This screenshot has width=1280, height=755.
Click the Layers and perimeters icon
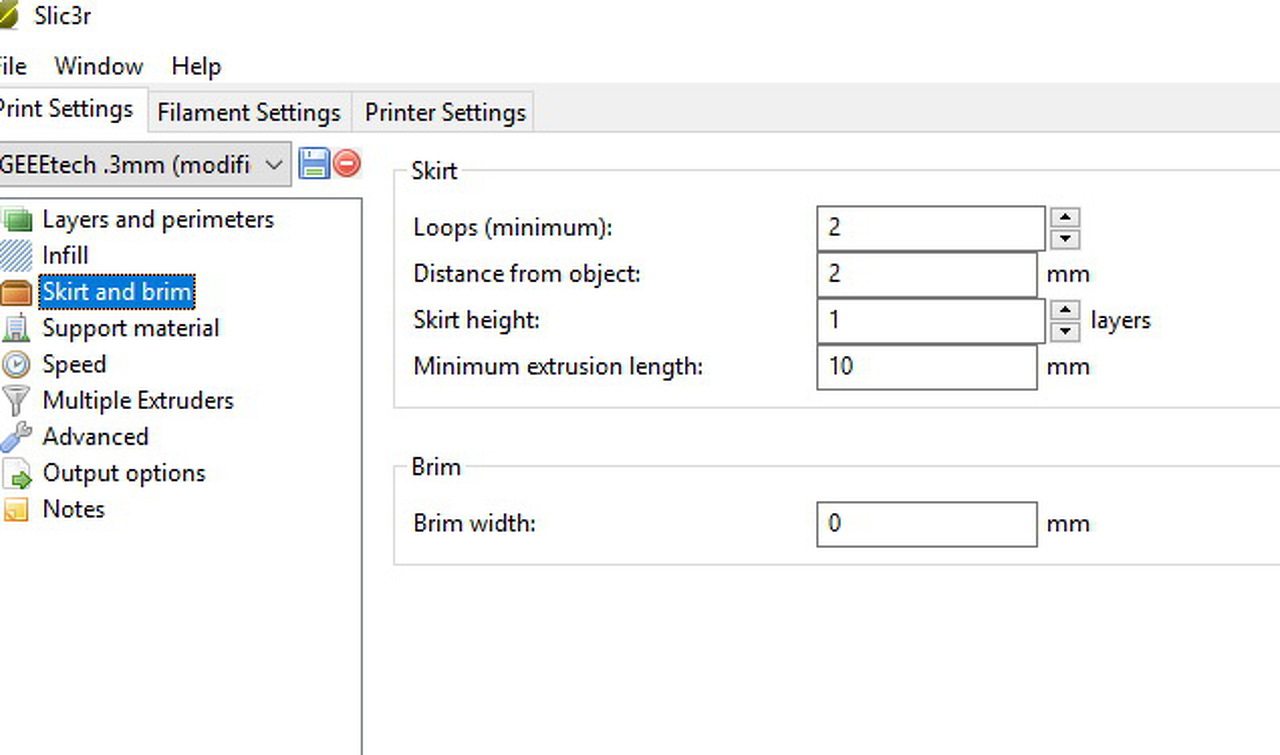17,220
